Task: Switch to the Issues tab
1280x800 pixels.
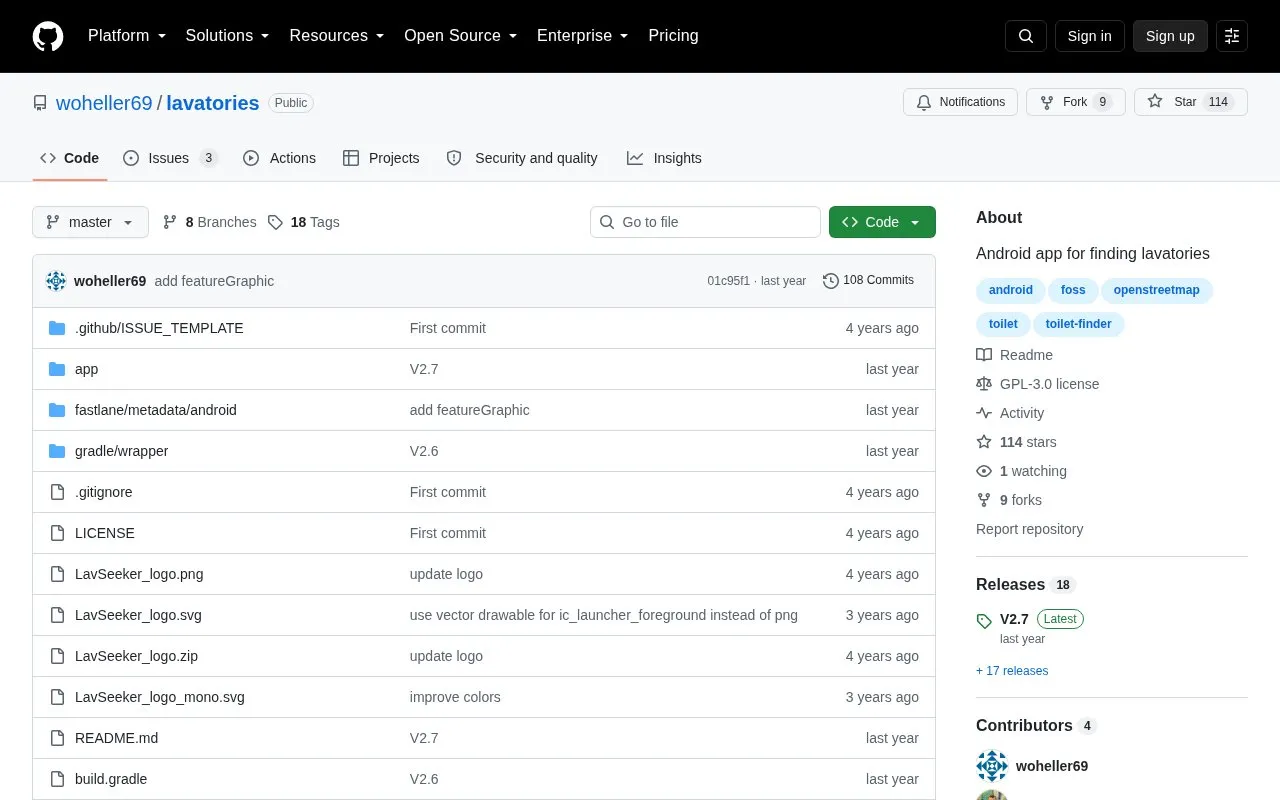Action: tap(170, 158)
